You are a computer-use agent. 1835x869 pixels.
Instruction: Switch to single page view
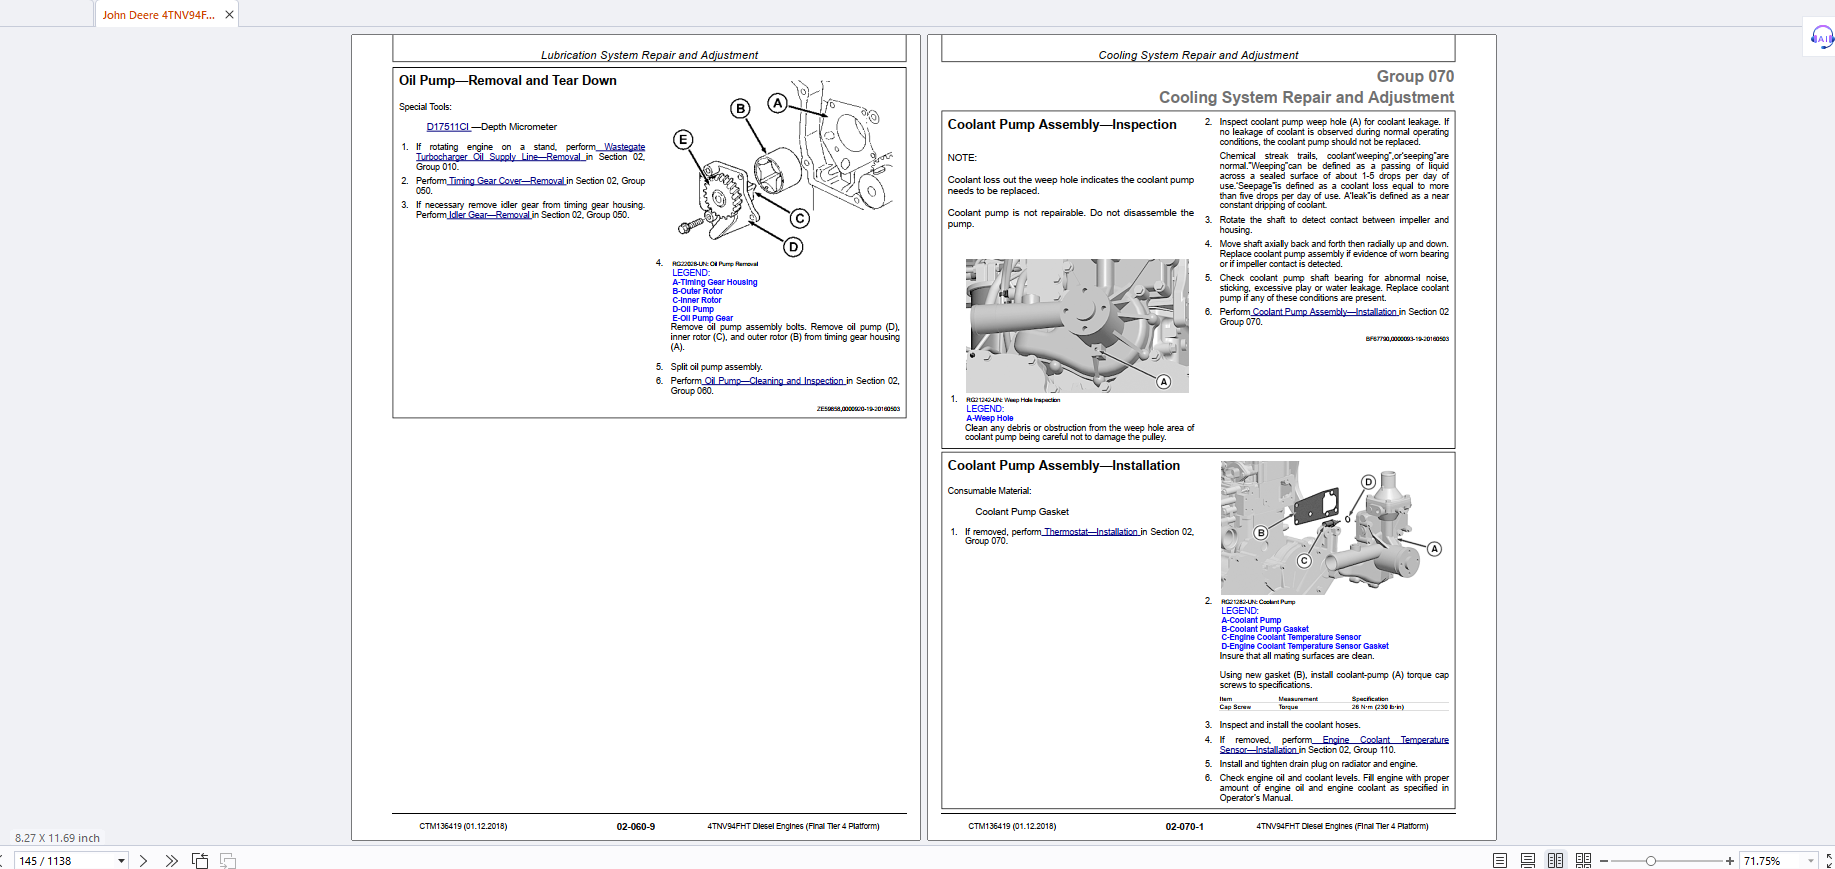(1499, 861)
